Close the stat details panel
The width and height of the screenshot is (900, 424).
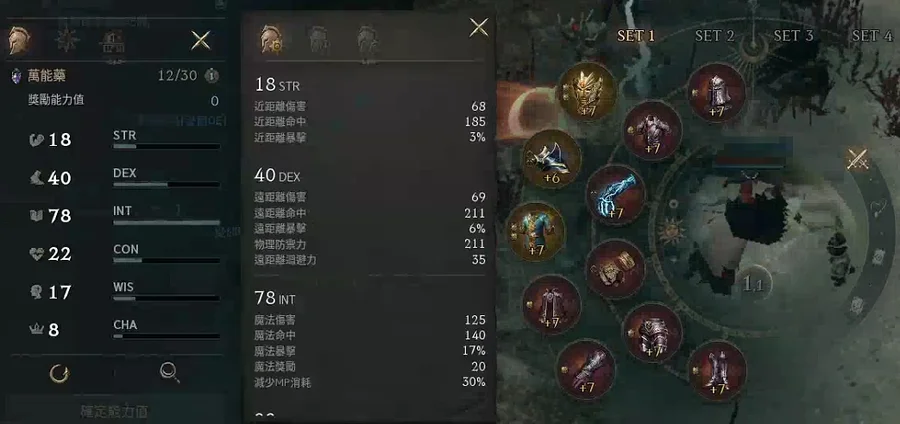[x=479, y=27]
